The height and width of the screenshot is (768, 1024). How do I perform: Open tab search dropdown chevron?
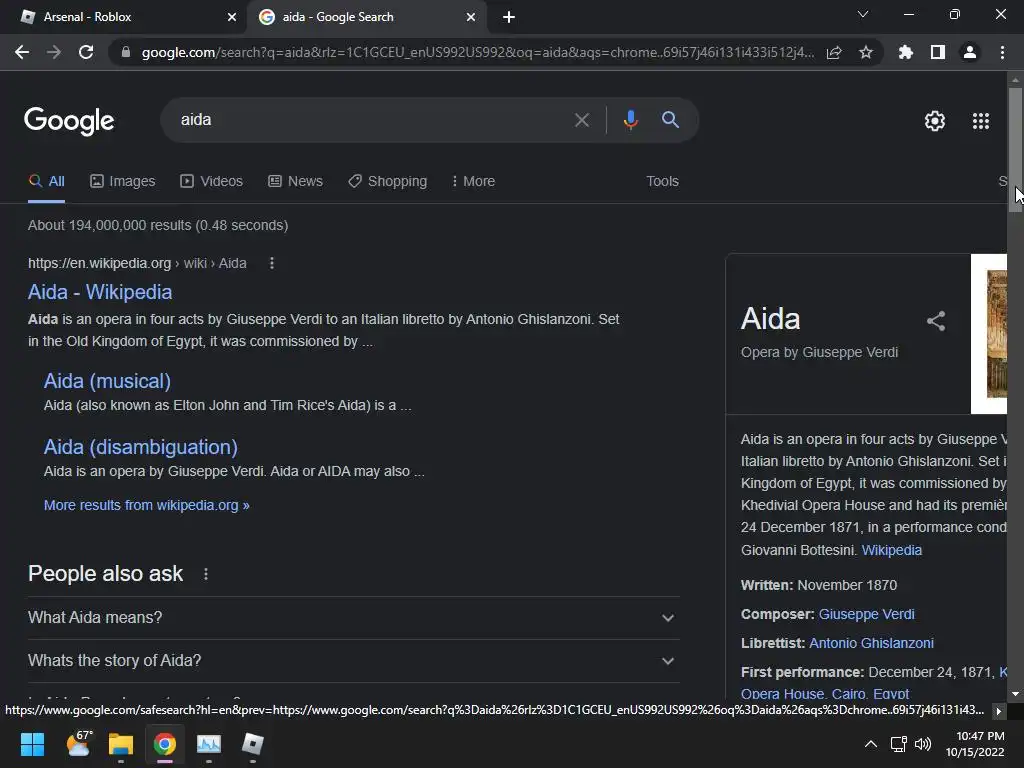[863, 14]
